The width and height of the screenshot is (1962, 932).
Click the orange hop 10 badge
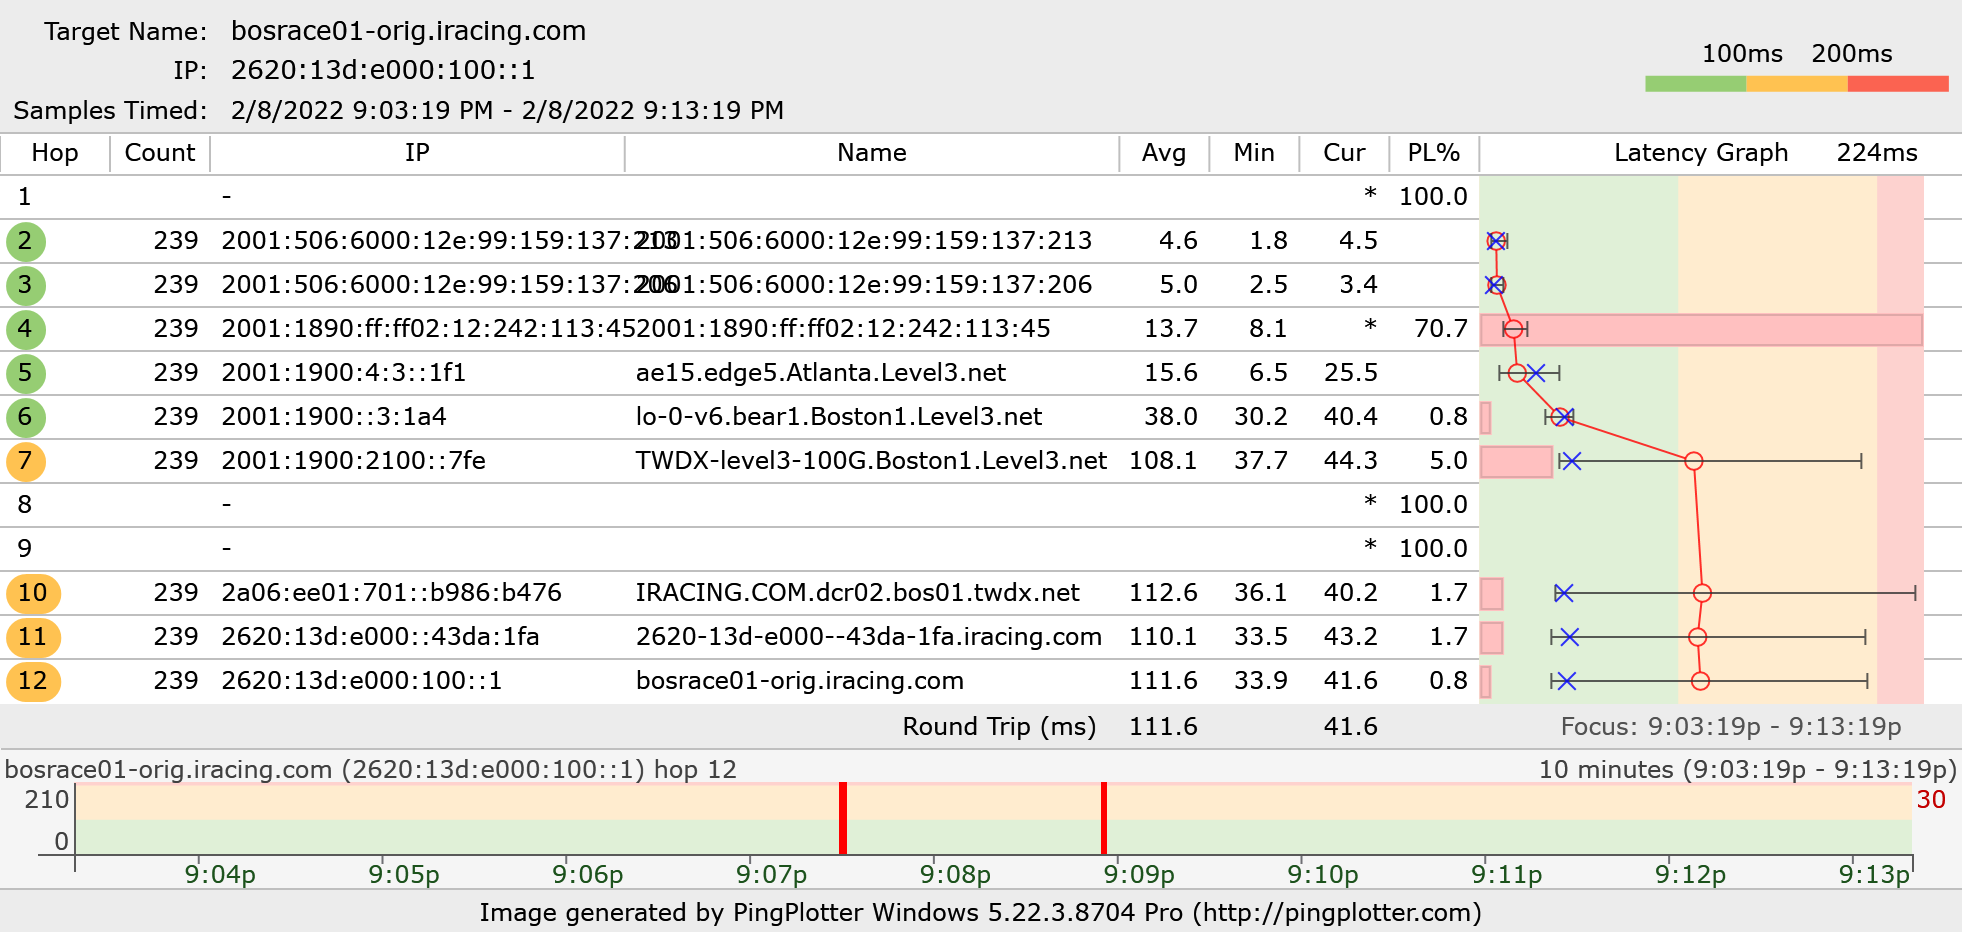click(x=33, y=593)
